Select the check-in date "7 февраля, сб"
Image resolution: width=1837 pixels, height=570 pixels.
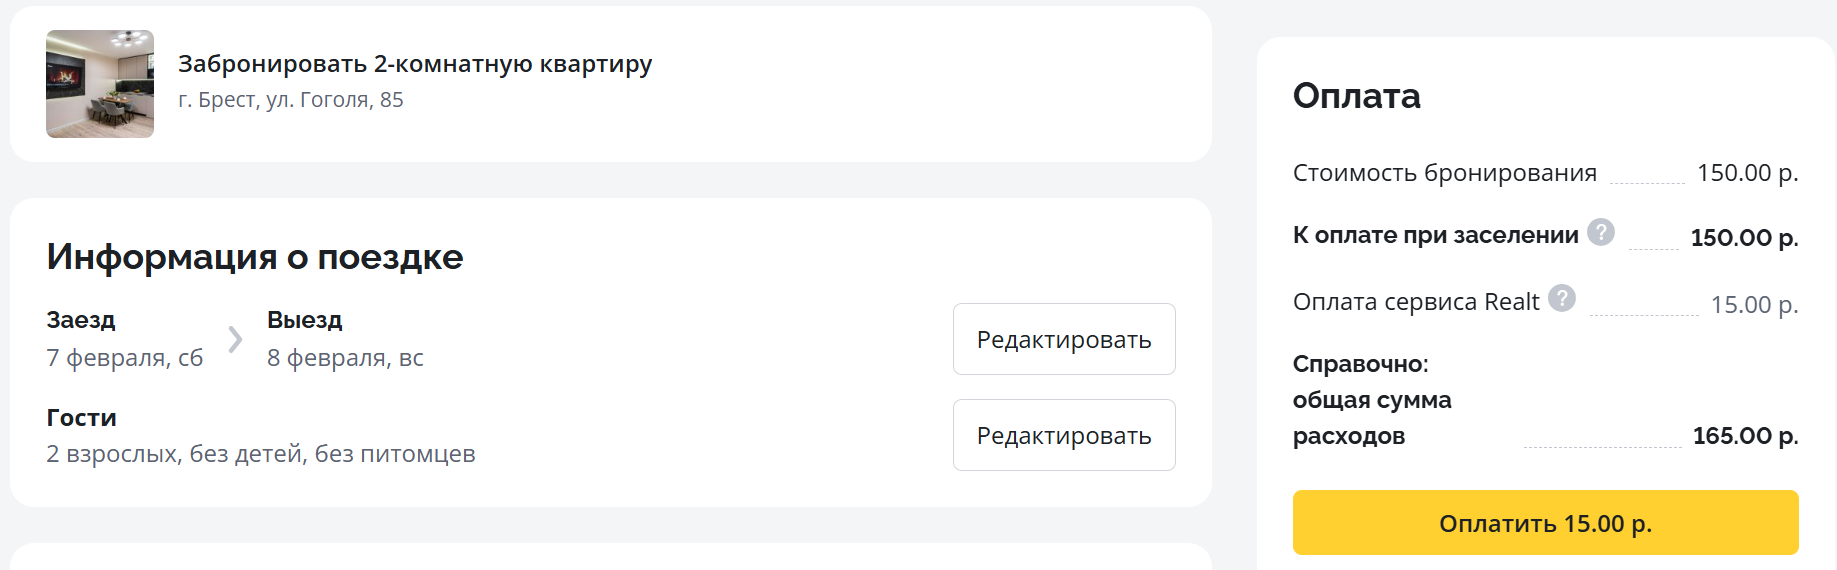(x=125, y=358)
